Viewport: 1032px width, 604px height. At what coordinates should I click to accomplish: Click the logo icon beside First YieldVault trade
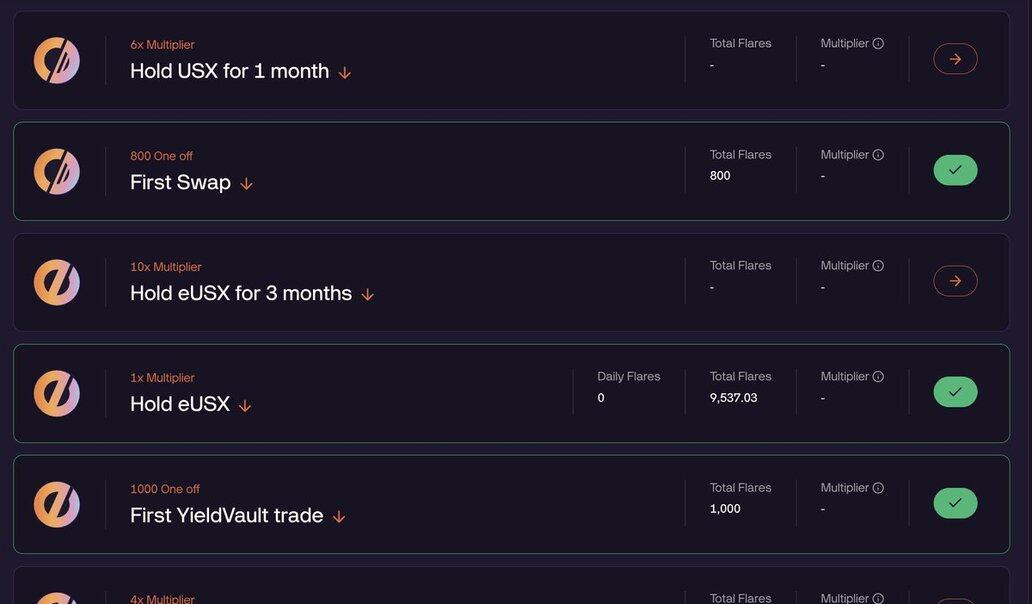coord(57,504)
